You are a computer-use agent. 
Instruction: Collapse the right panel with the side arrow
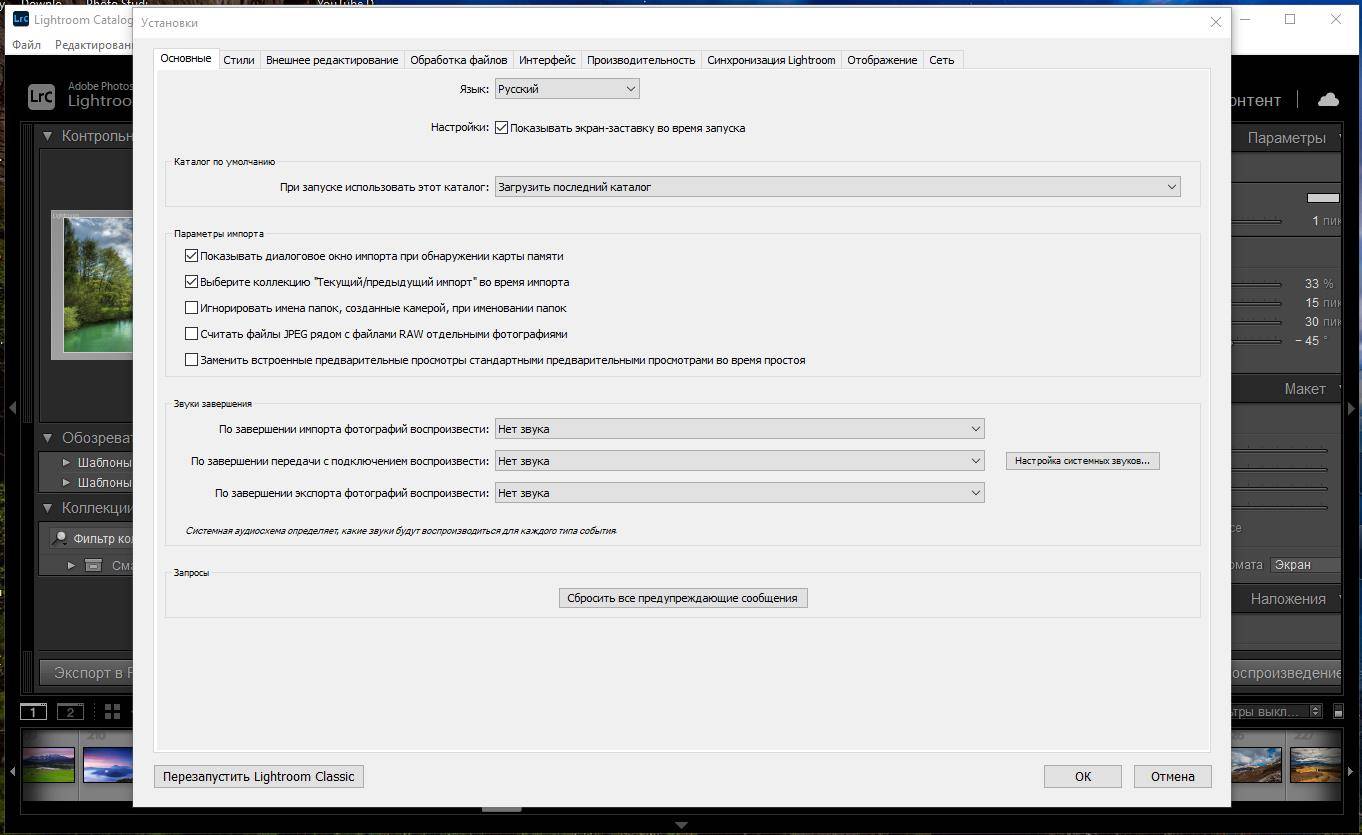pos(1352,408)
